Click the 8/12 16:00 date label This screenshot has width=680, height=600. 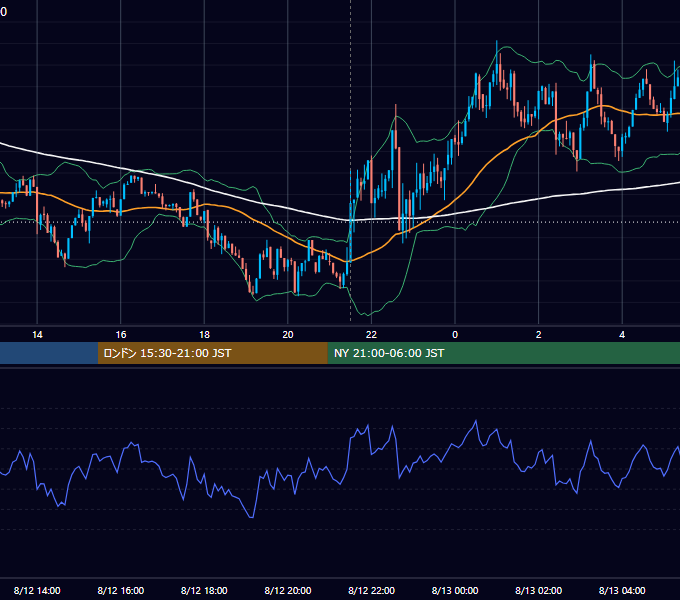pyautogui.click(x=121, y=590)
